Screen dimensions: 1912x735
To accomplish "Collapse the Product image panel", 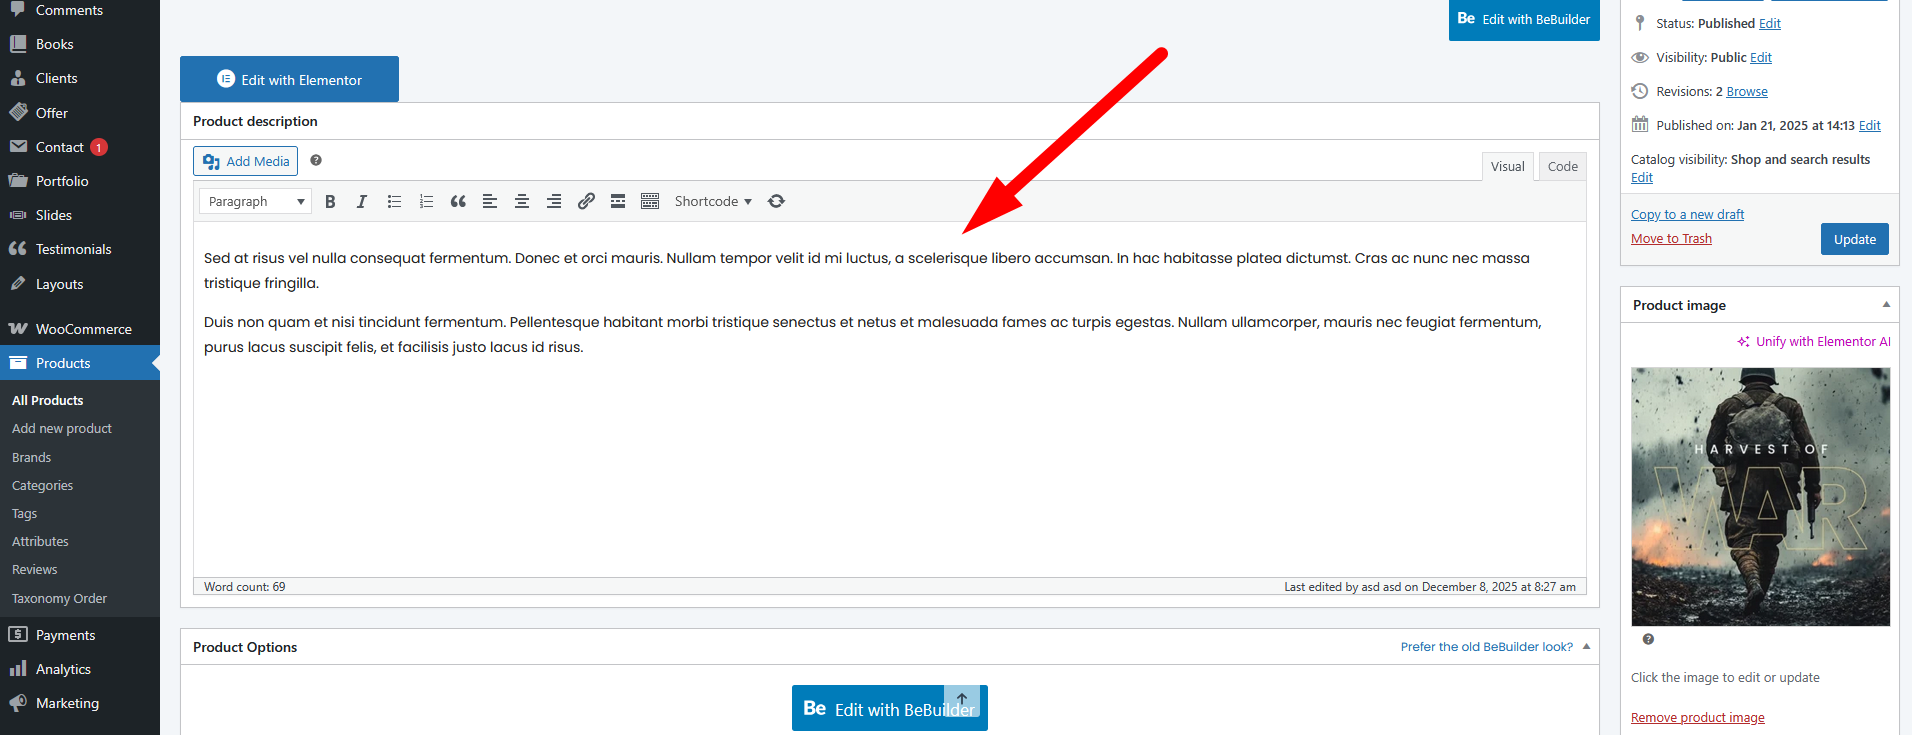I will [x=1886, y=305].
